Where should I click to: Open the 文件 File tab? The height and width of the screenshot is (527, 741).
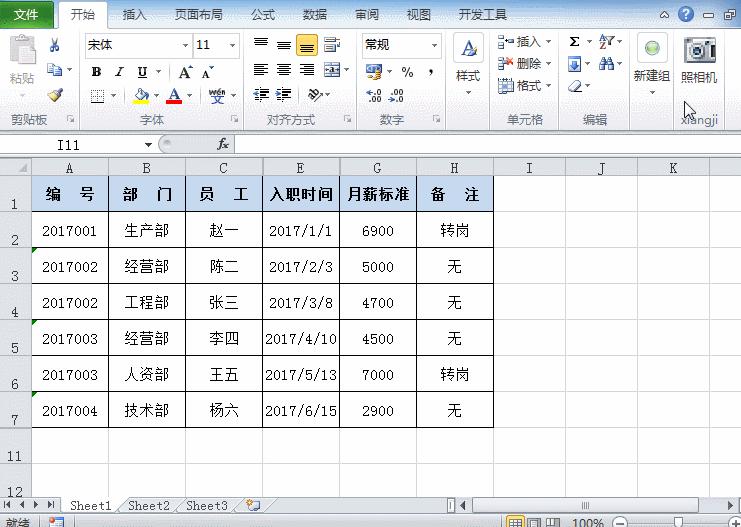[26, 15]
